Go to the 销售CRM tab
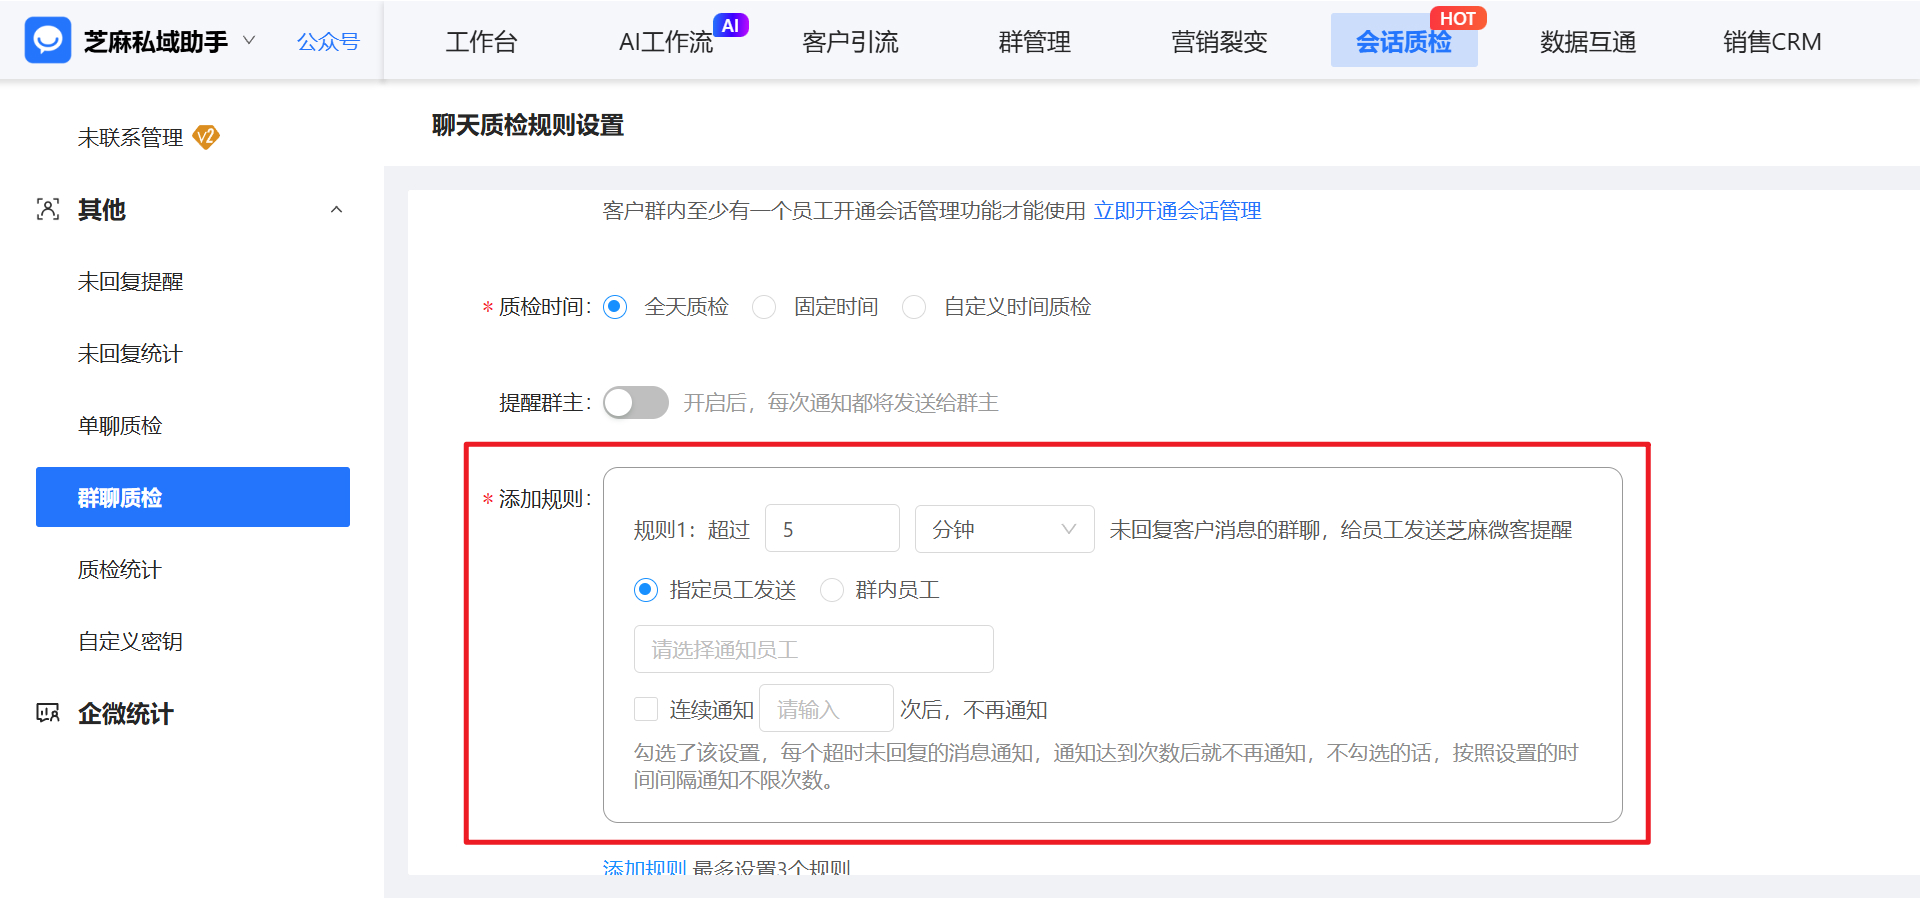This screenshot has height=898, width=1920. (x=1772, y=42)
